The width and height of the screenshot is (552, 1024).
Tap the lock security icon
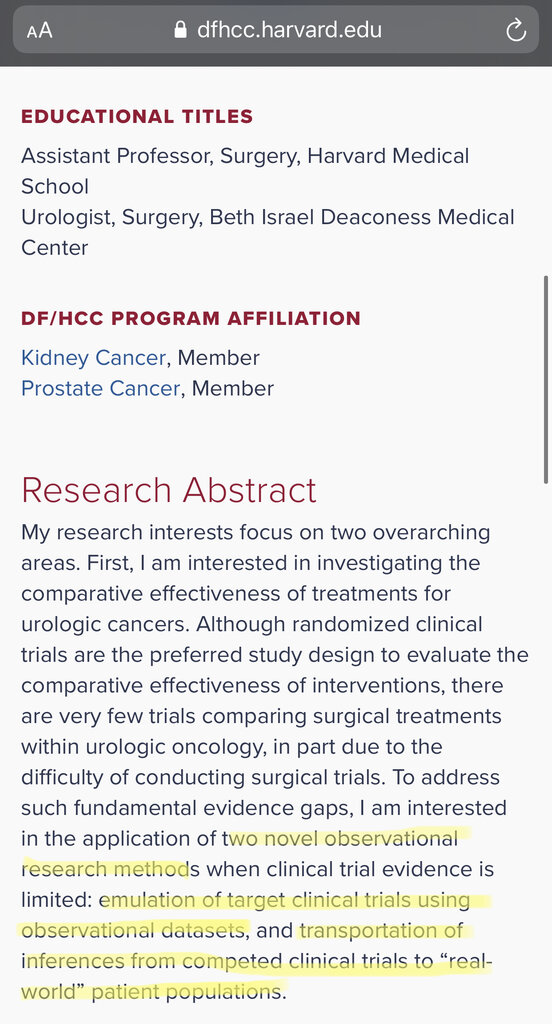[x=180, y=29]
